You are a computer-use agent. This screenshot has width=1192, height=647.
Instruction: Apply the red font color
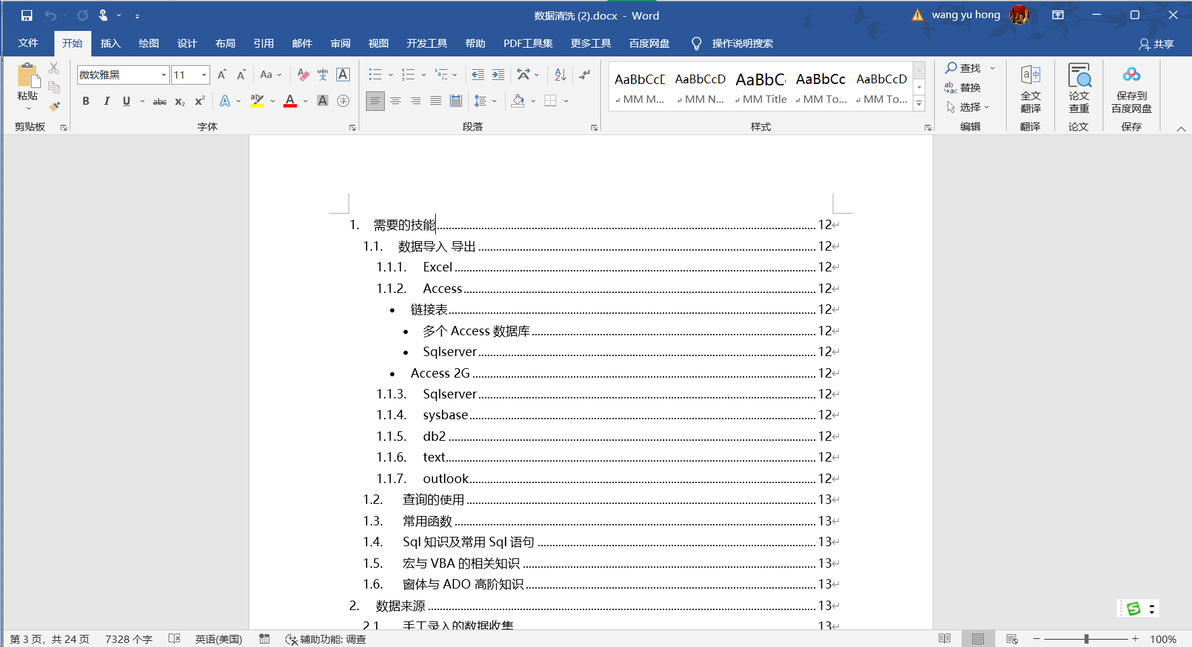coord(290,101)
